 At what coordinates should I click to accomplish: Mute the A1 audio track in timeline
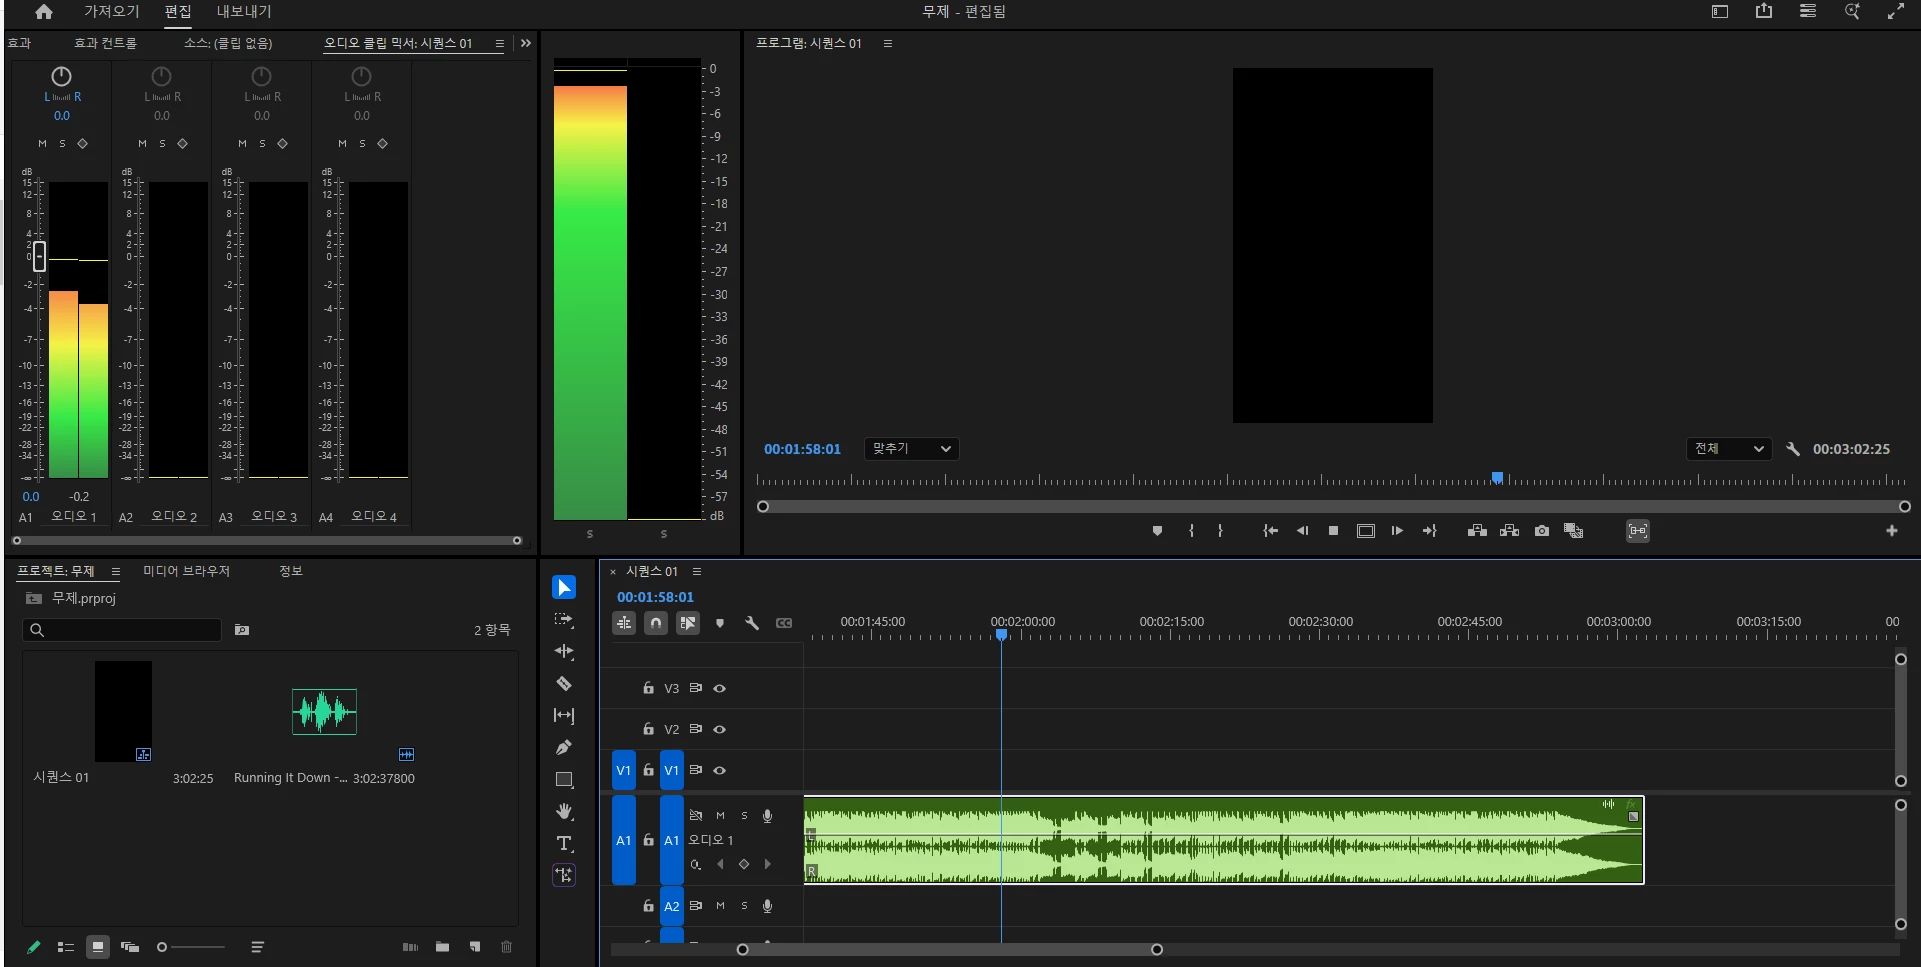click(x=720, y=816)
